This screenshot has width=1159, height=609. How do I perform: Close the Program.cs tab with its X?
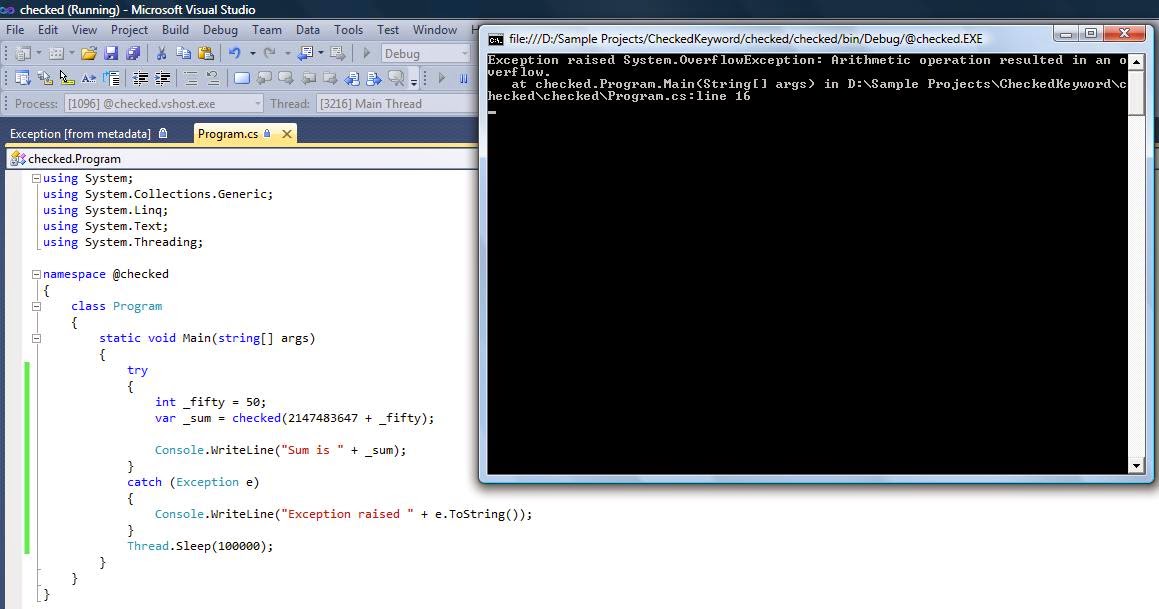click(287, 134)
